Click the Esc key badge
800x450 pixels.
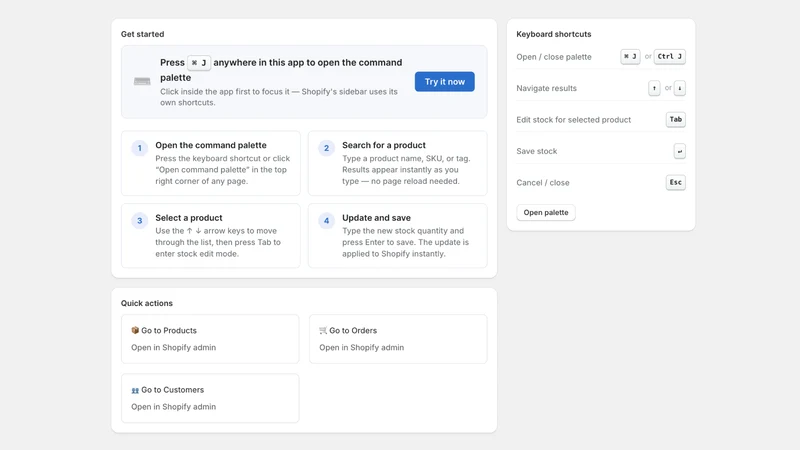[676, 182]
